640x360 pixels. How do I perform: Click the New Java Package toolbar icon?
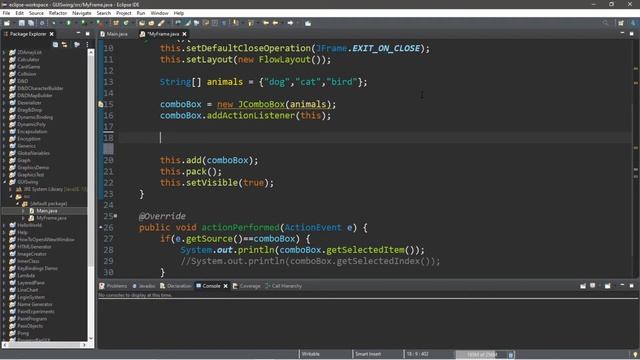tap(116, 23)
